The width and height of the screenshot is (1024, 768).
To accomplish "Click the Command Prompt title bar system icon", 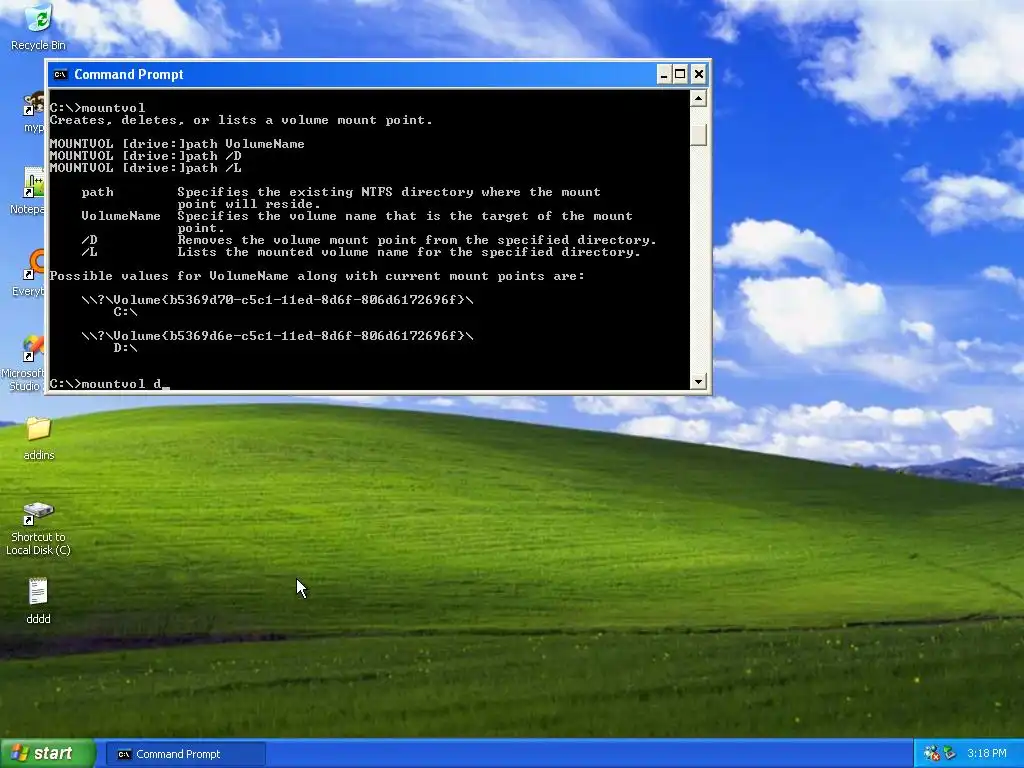I will click(x=60, y=74).
